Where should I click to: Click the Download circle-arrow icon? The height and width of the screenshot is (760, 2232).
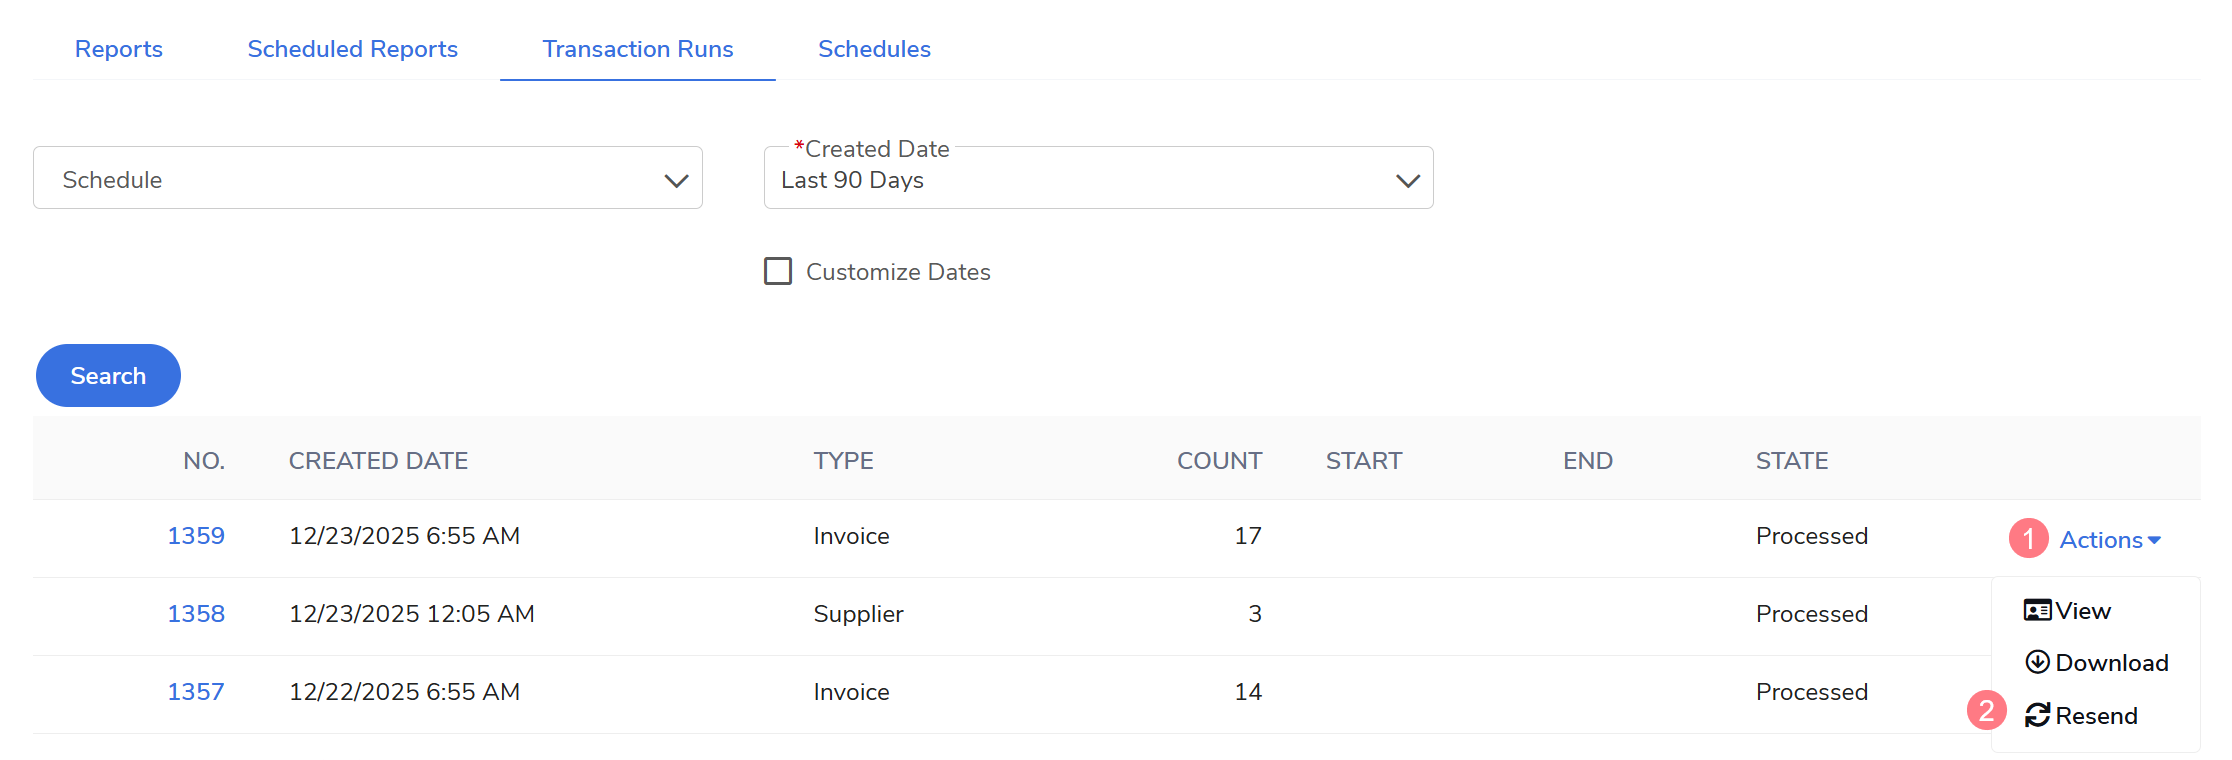tap(2037, 662)
